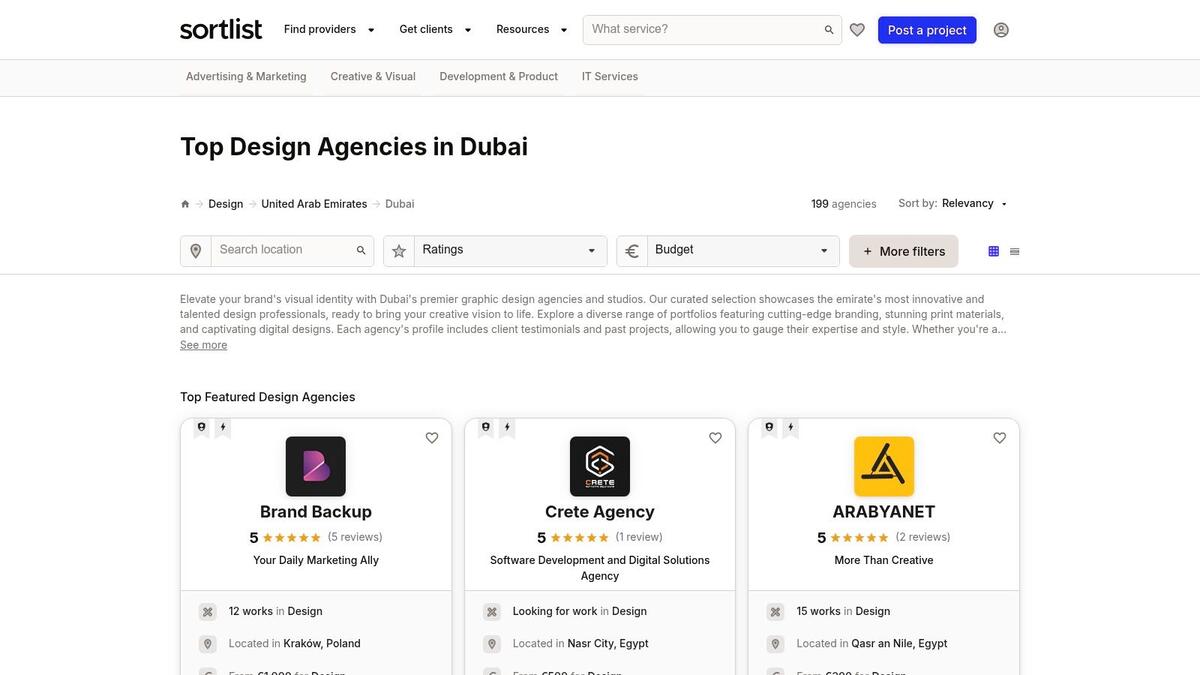The width and height of the screenshot is (1200, 675).
Task: Open the Creative & Visual category
Action: [x=373, y=74]
